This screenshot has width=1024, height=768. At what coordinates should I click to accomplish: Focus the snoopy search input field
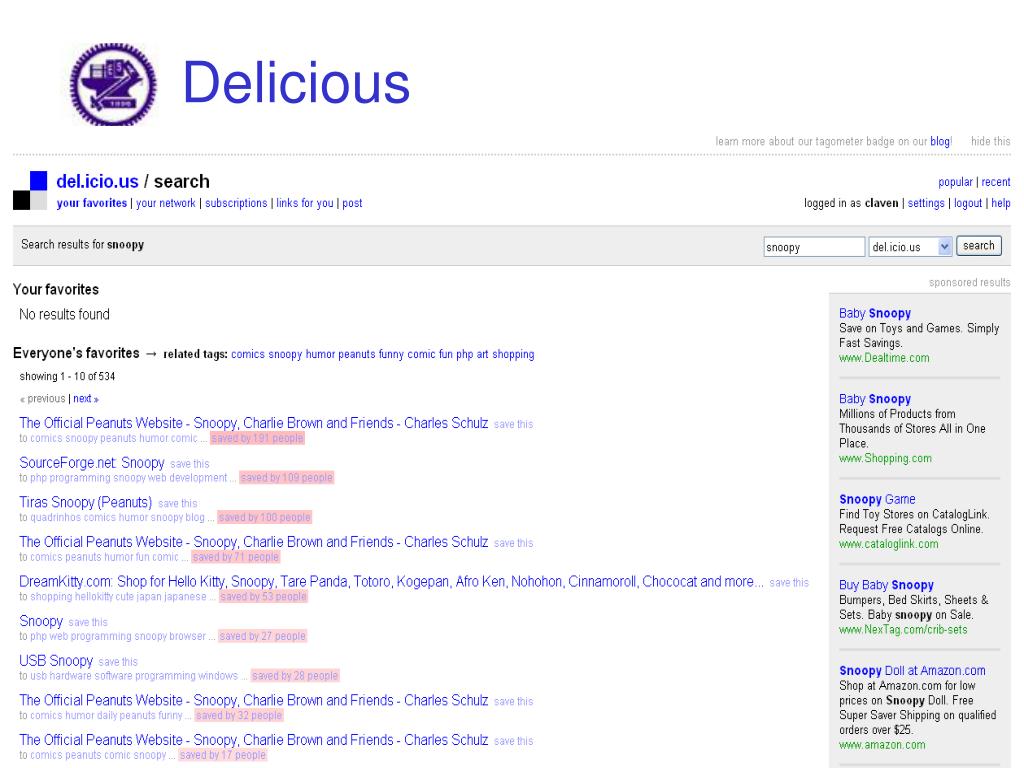pyautogui.click(x=814, y=247)
